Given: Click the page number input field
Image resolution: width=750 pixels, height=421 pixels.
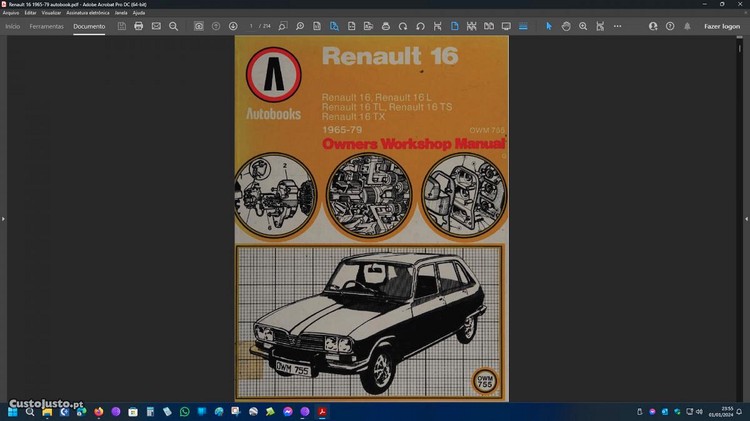Looking at the screenshot, I should pyautogui.click(x=251, y=26).
